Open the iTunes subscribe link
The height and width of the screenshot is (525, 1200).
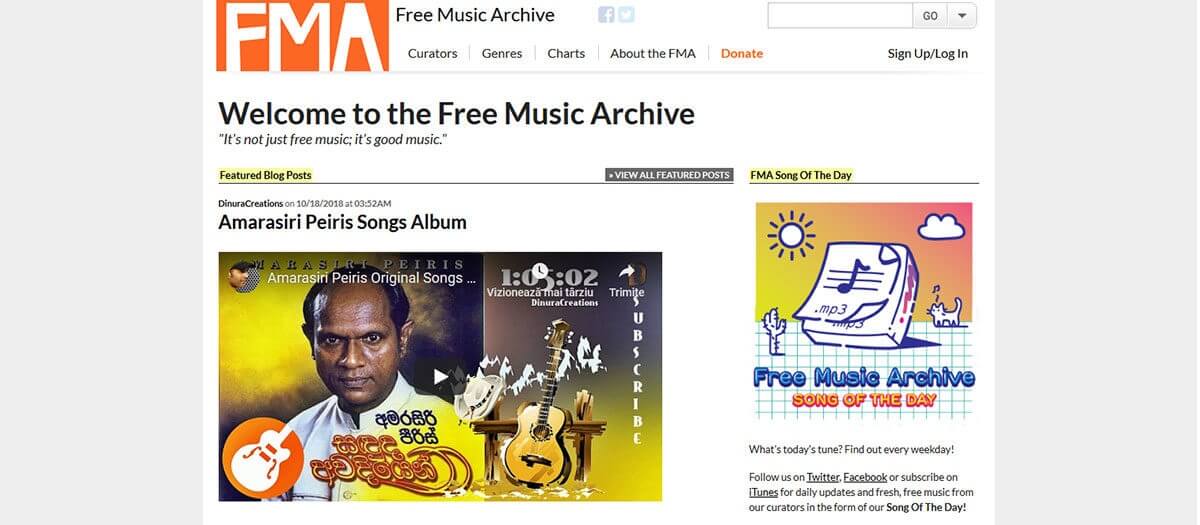click(764, 492)
